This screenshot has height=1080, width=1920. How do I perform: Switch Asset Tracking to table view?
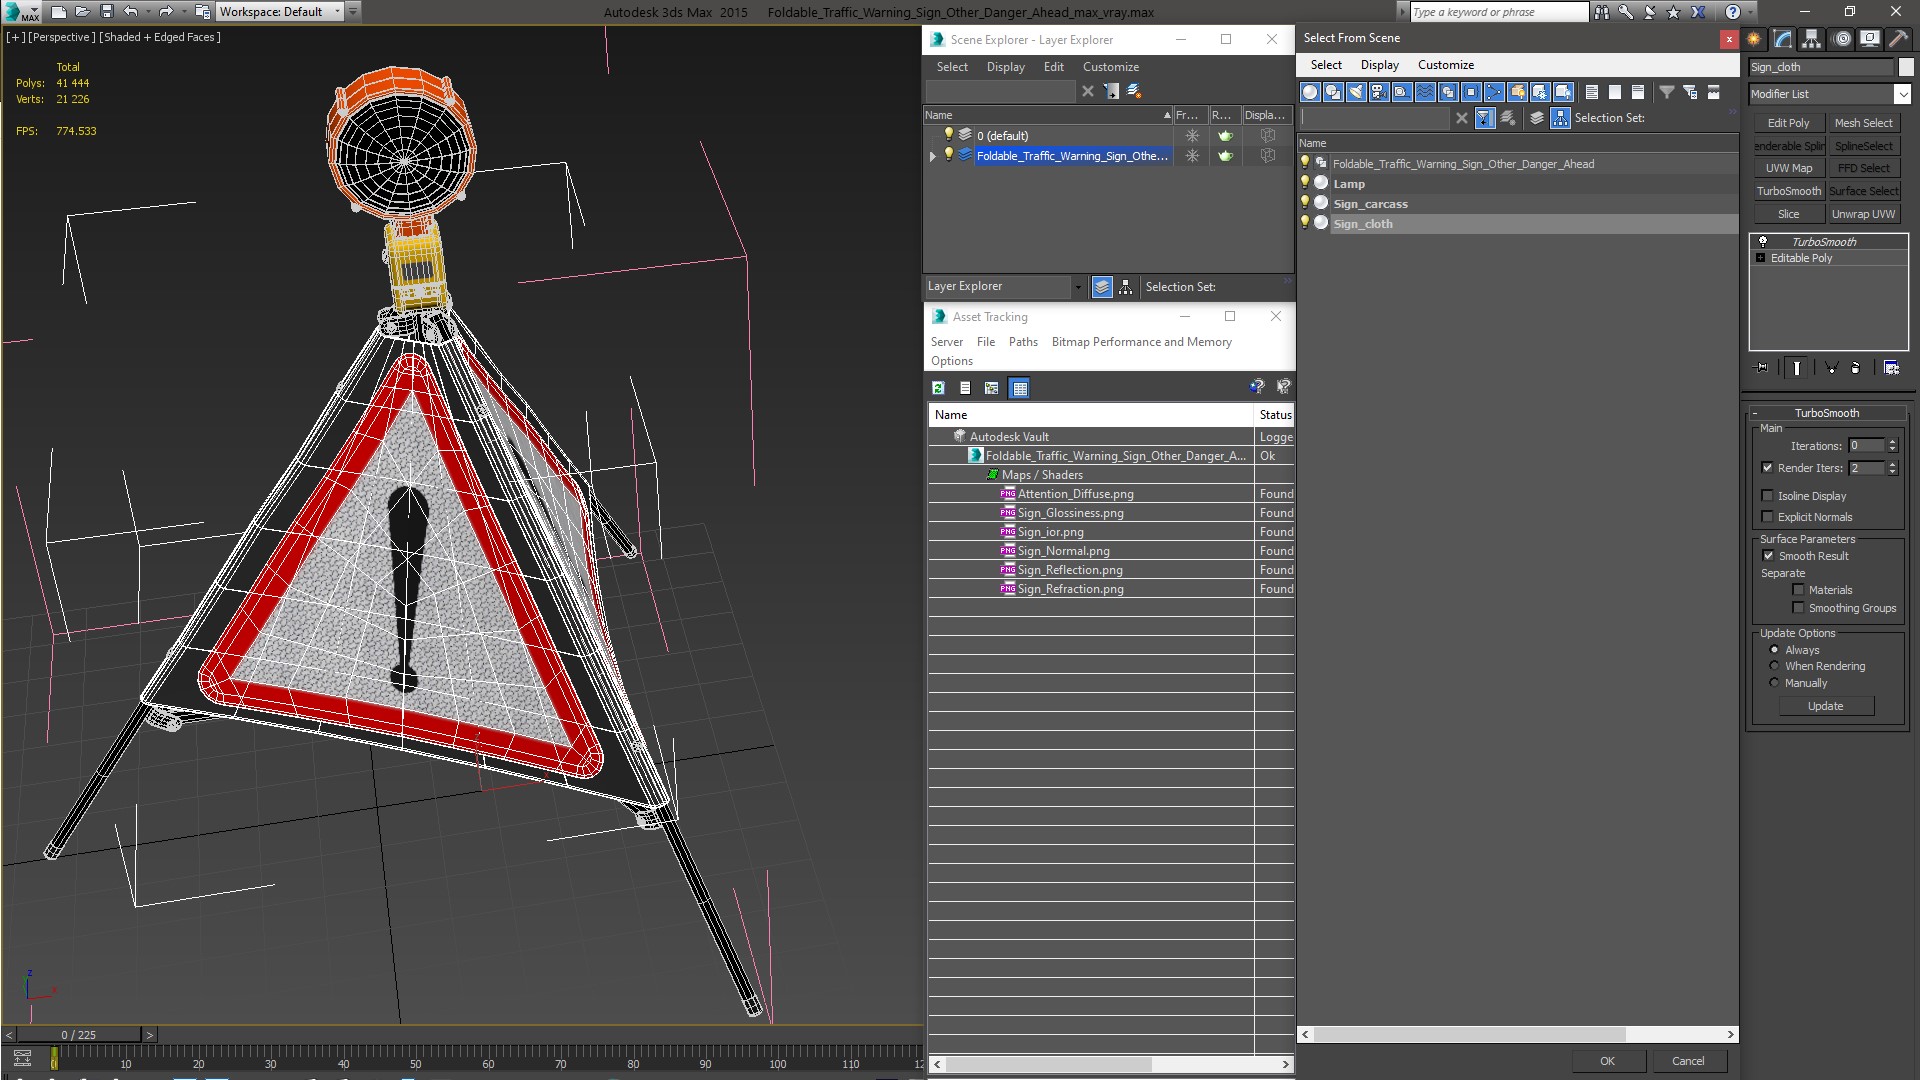pos(1019,388)
